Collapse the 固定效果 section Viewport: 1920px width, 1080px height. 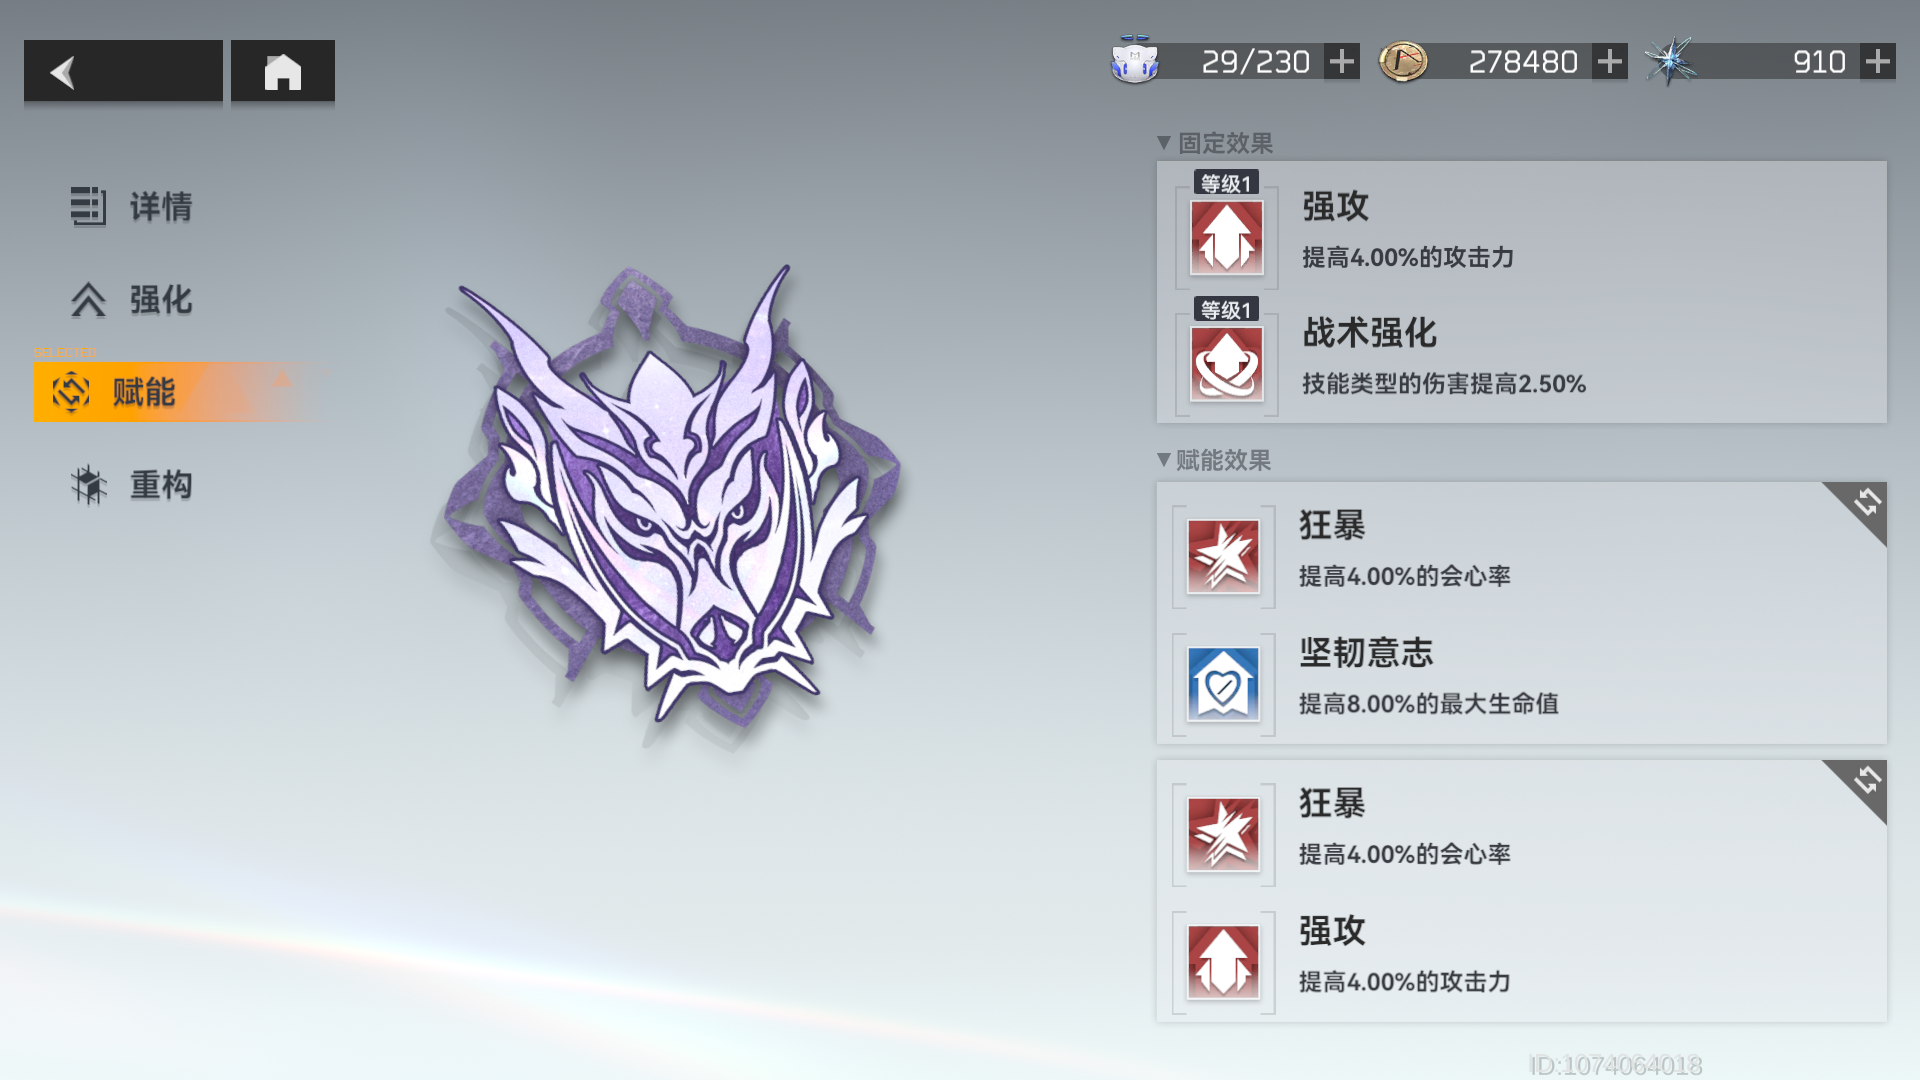point(1215,143)
